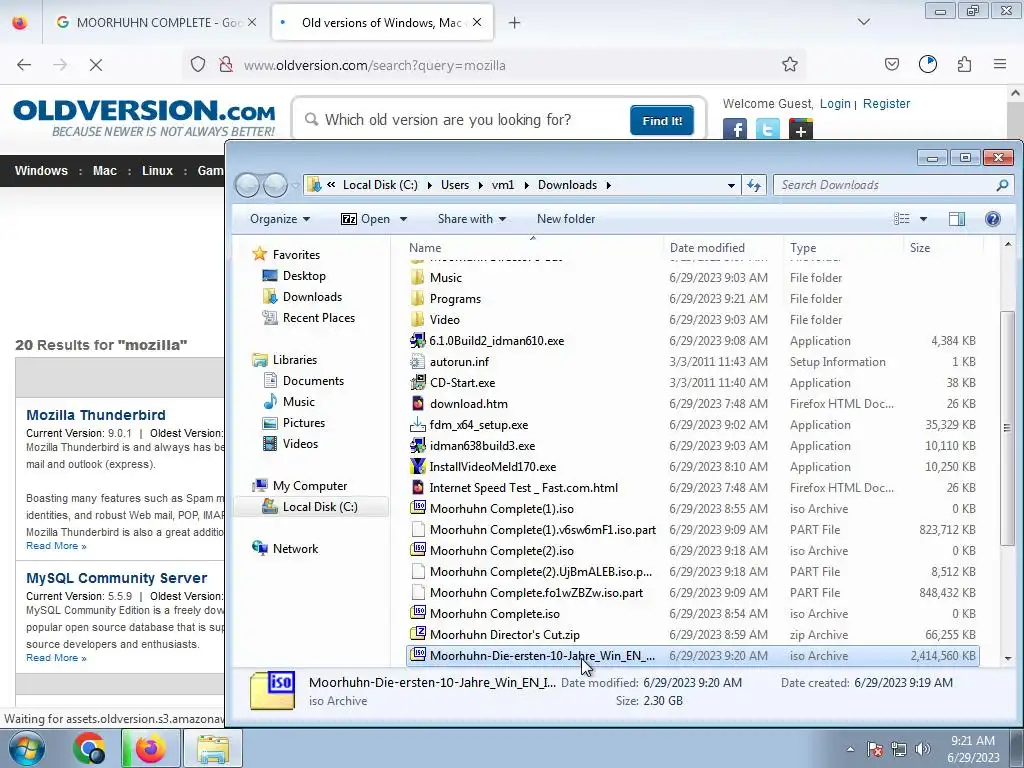Click the Register link
1024x768 pixels.
coord(886,103)
